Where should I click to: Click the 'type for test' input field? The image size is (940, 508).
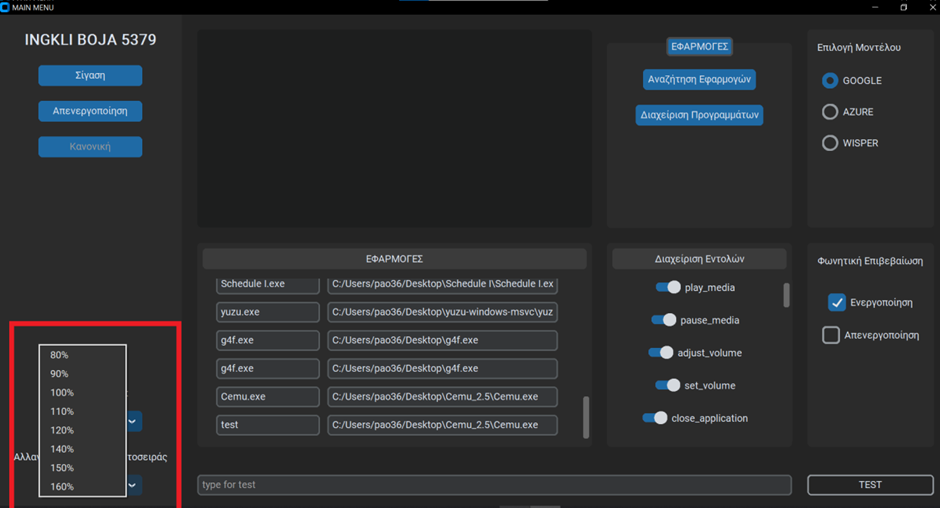pos(494,485)
